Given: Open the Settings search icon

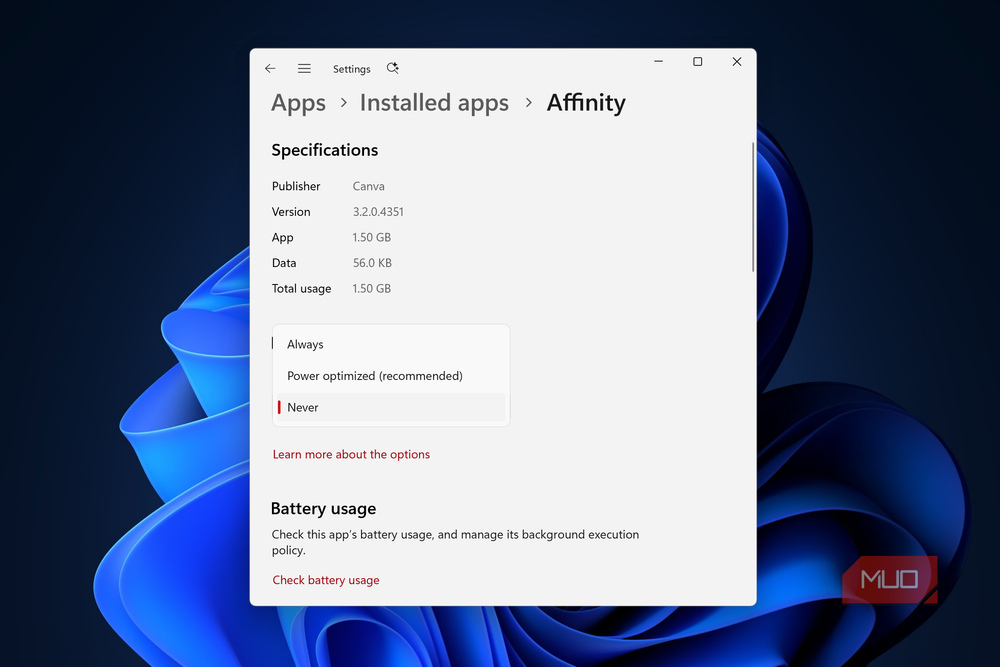Looking at the screenshot, I should point(392,68).
